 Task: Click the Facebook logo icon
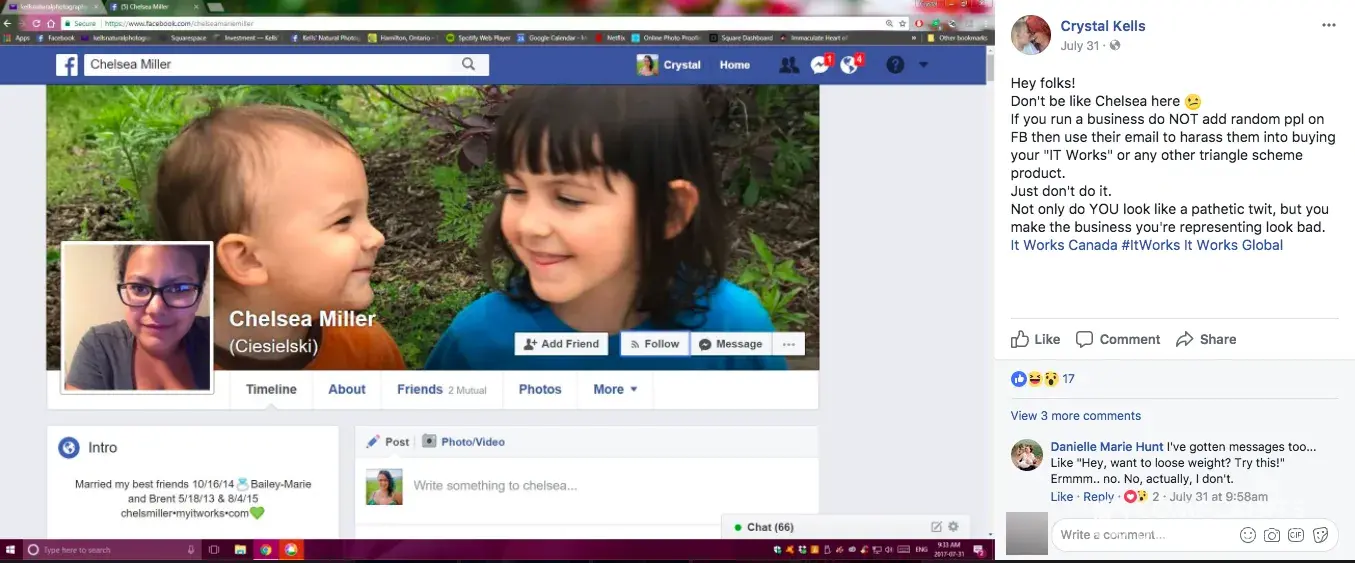[x=67, y=65]
